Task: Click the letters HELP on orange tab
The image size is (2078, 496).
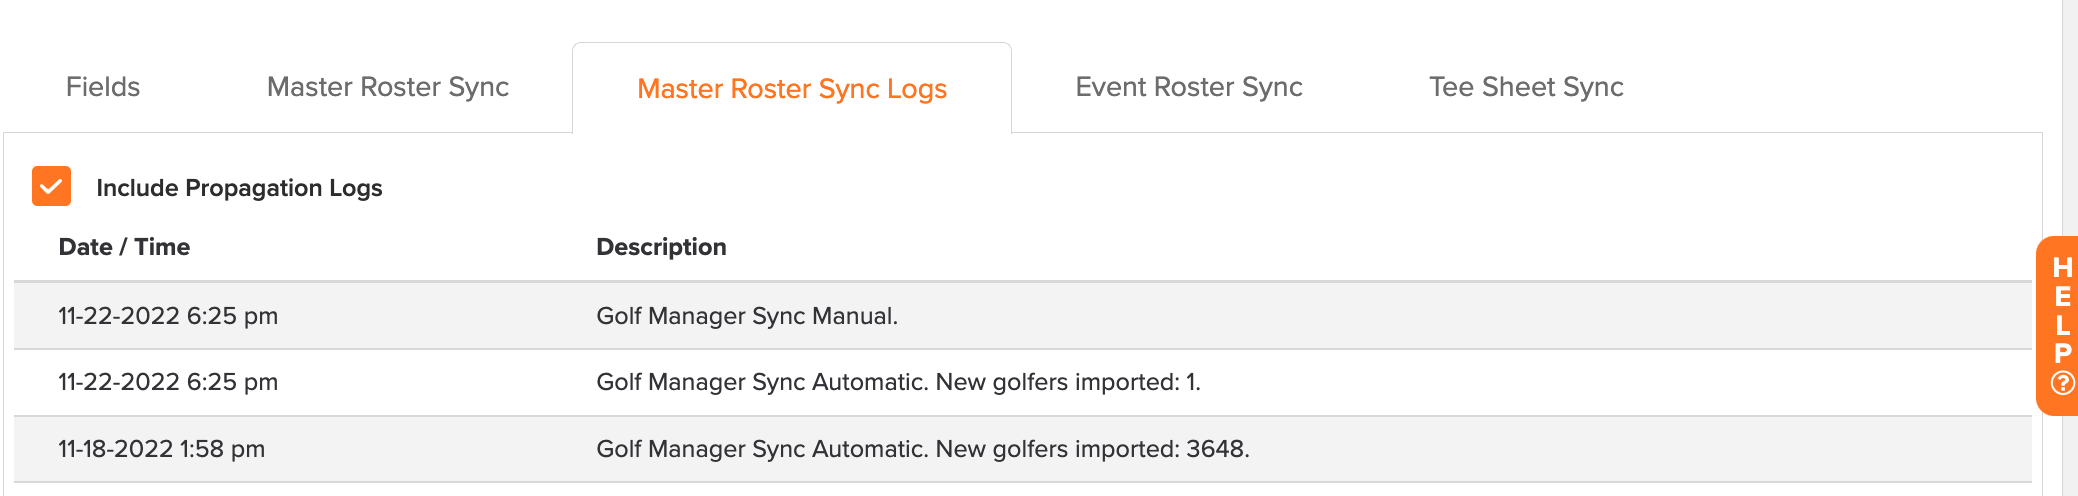Action: (2062, 310)
